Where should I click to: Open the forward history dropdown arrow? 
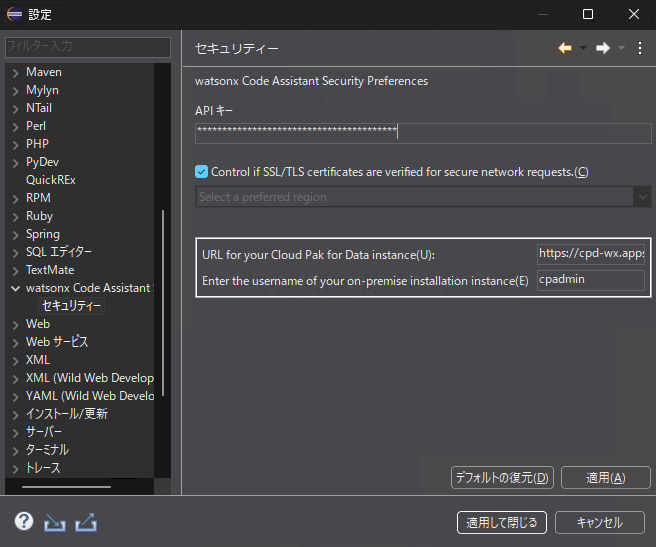click(x=621, y=48)
